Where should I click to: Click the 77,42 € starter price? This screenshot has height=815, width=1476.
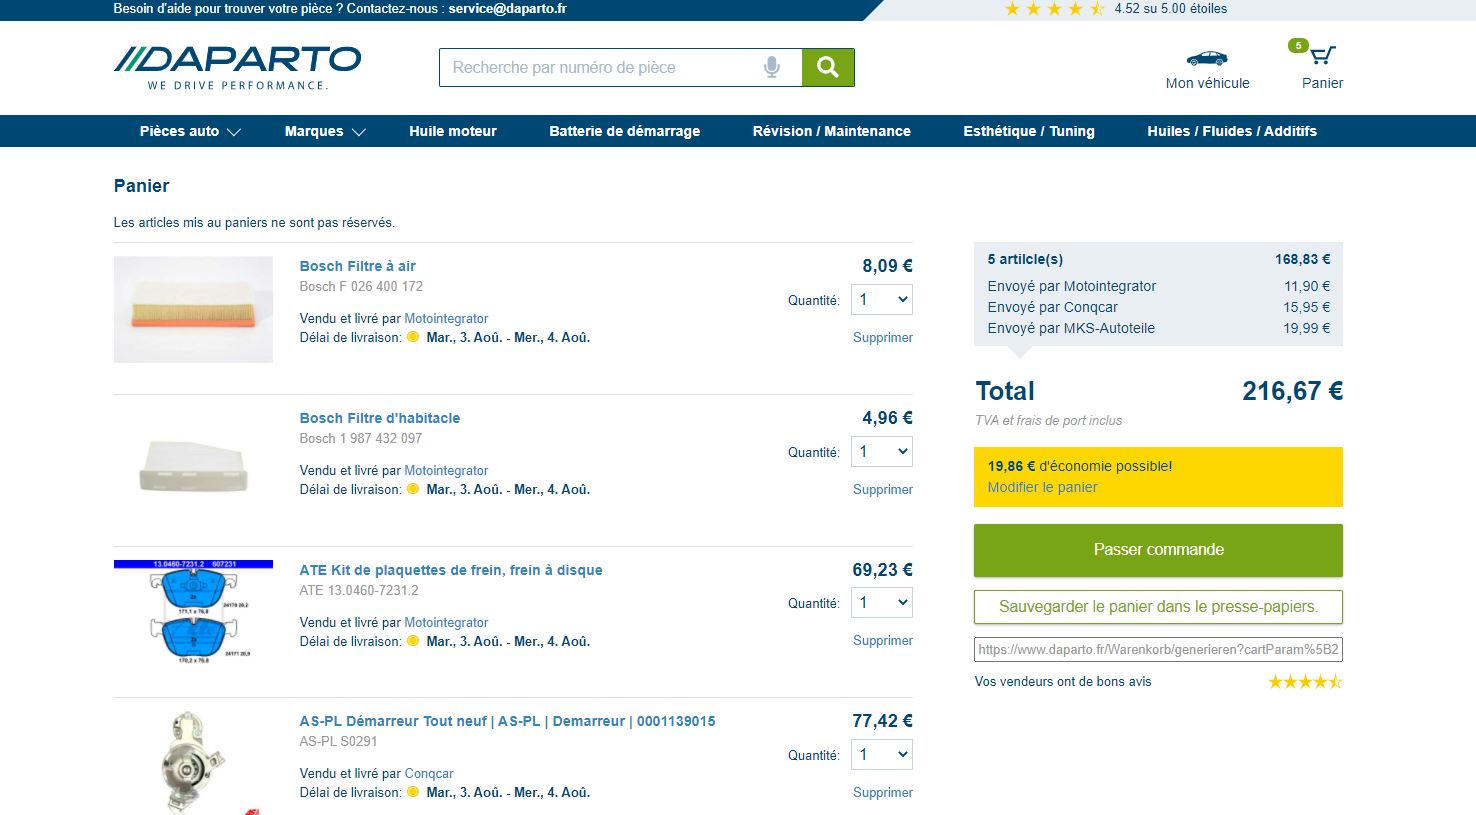pos(882,721)
